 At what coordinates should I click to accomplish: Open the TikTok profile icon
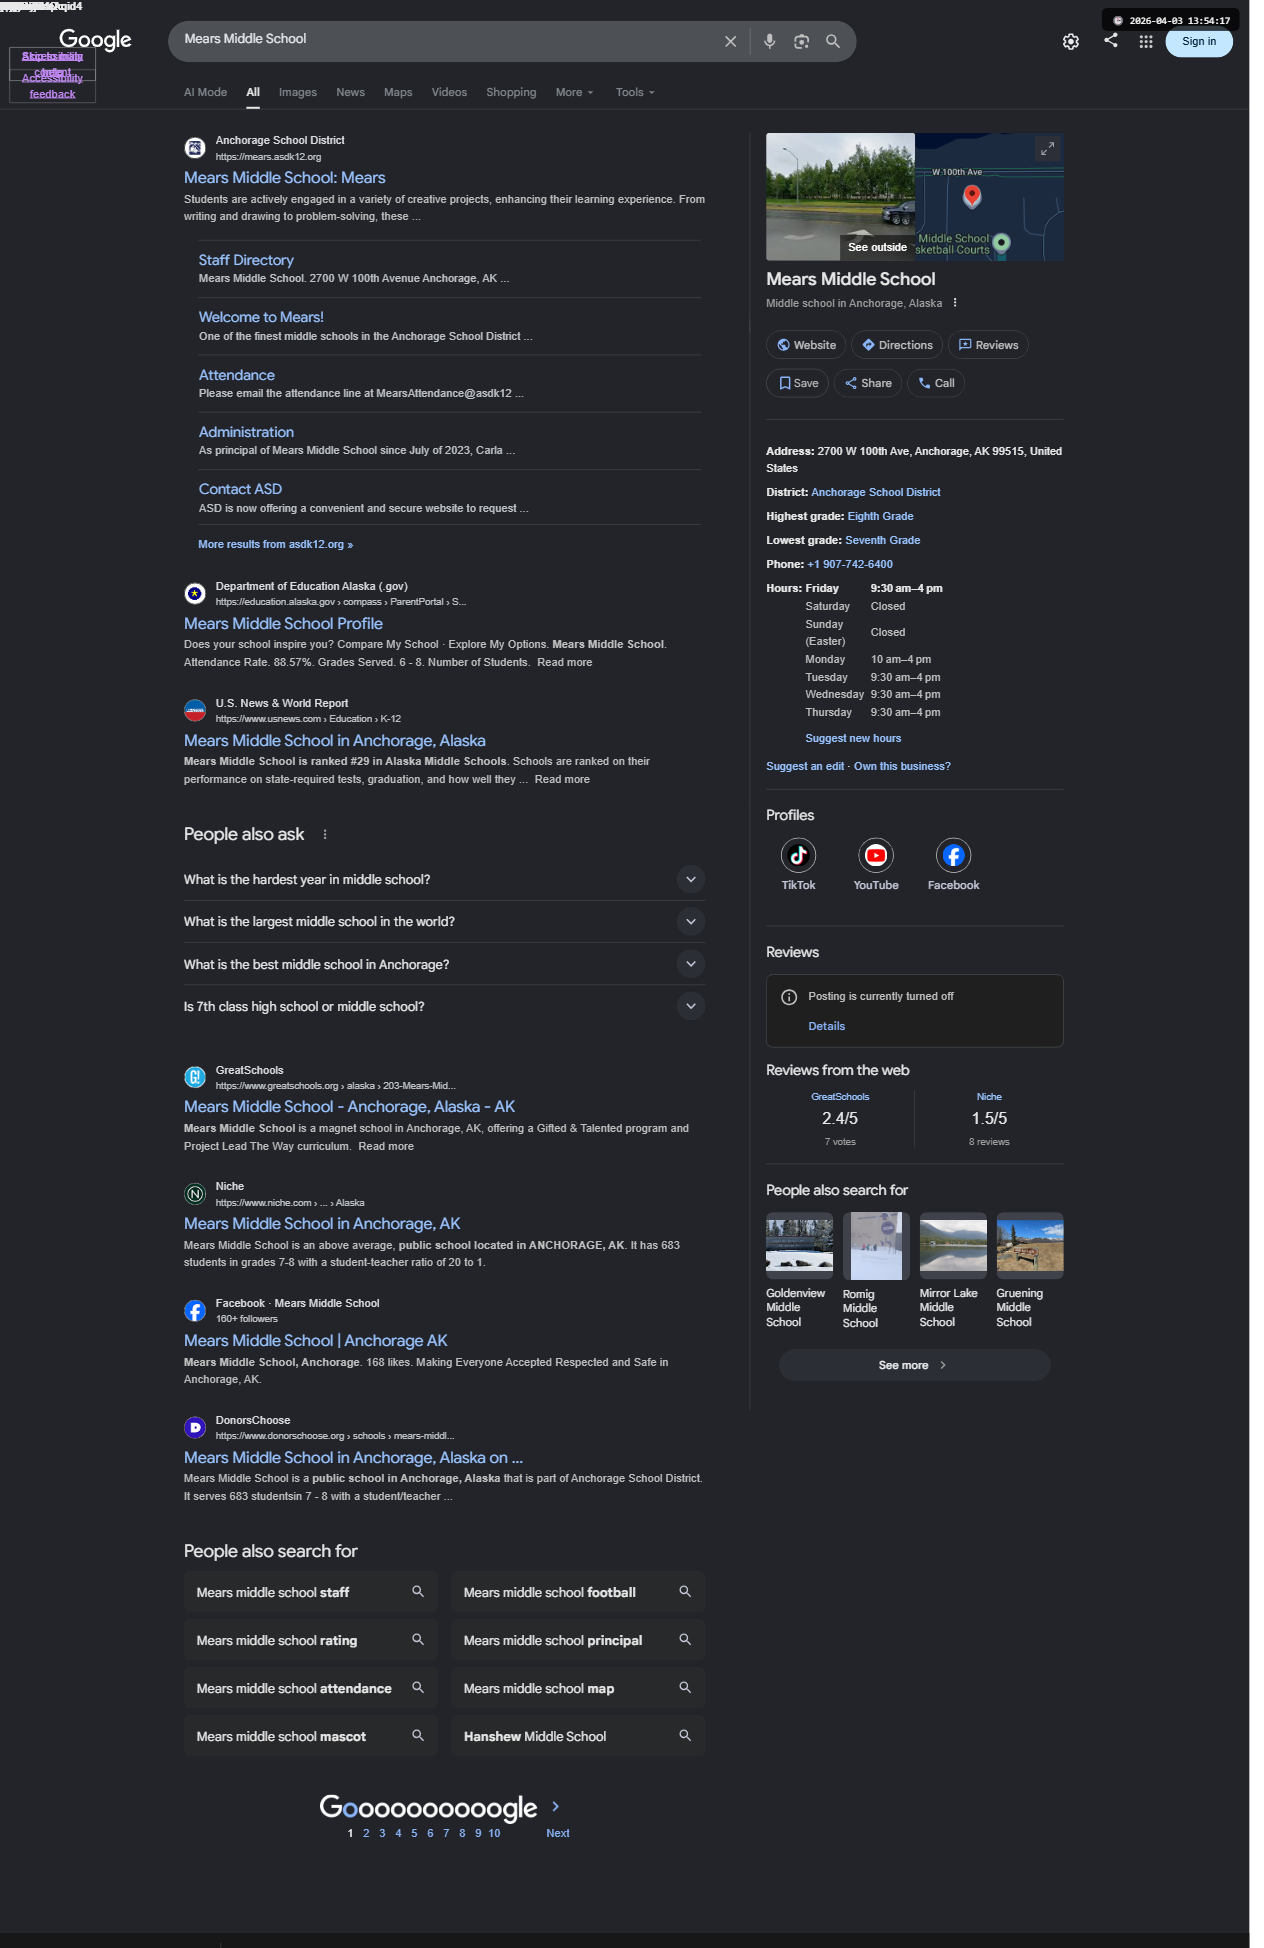[x=798, y=855]
